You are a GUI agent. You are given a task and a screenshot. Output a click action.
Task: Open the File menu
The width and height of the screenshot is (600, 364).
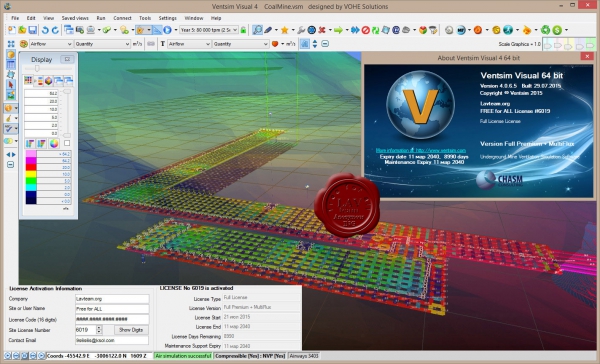coord(15,18)
